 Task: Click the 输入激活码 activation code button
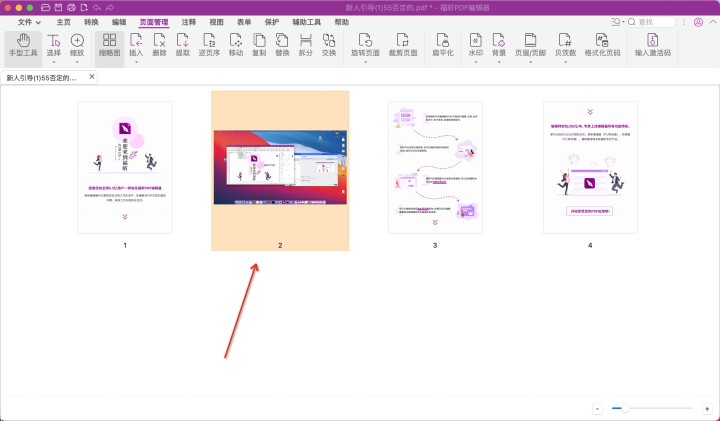pos(652,45)
